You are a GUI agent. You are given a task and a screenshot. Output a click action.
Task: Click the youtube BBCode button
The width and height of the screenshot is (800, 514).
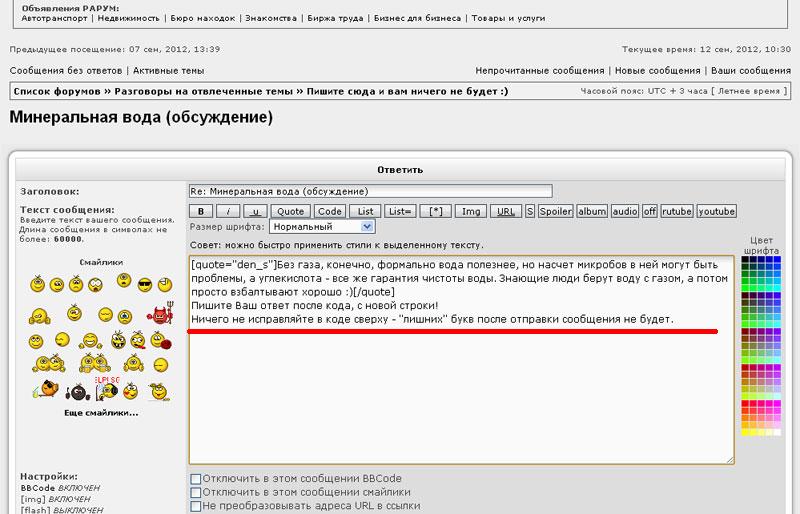click(x=716, y=211)
